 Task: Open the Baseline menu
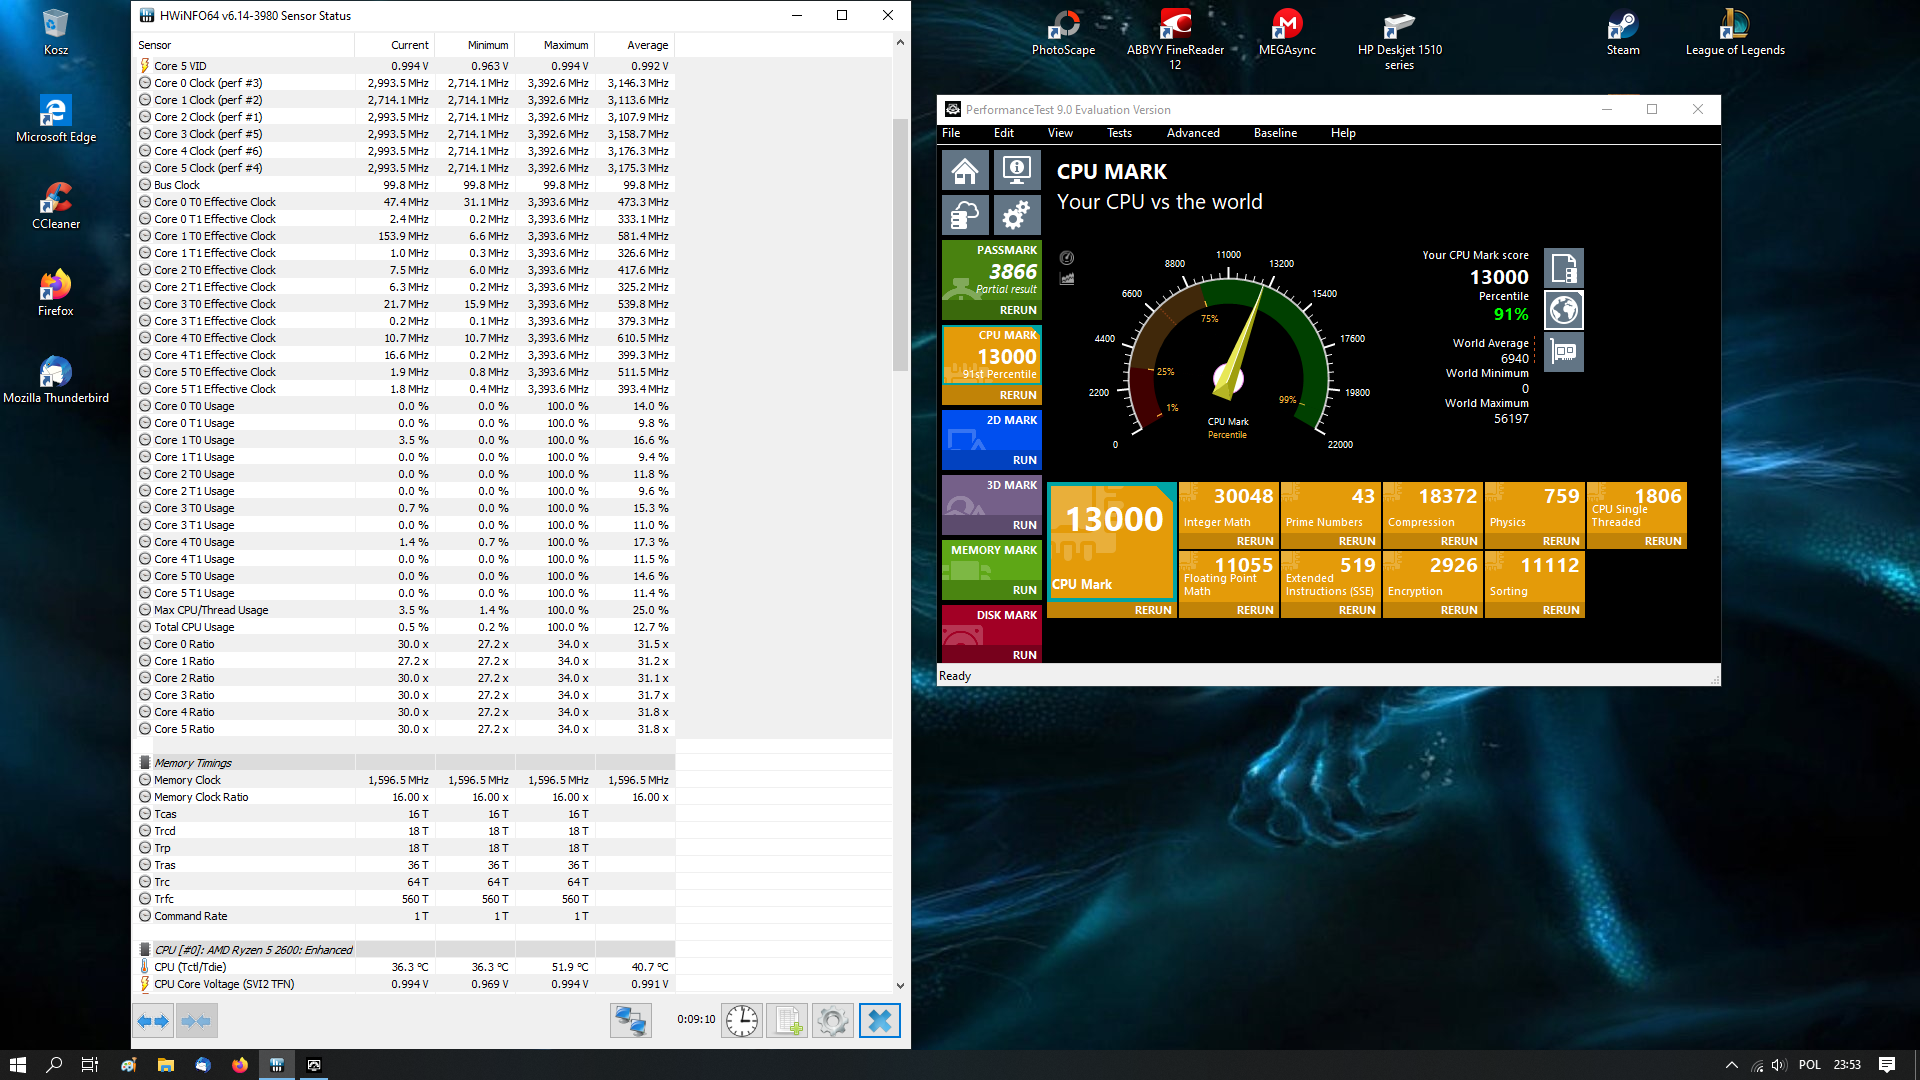1275,132
